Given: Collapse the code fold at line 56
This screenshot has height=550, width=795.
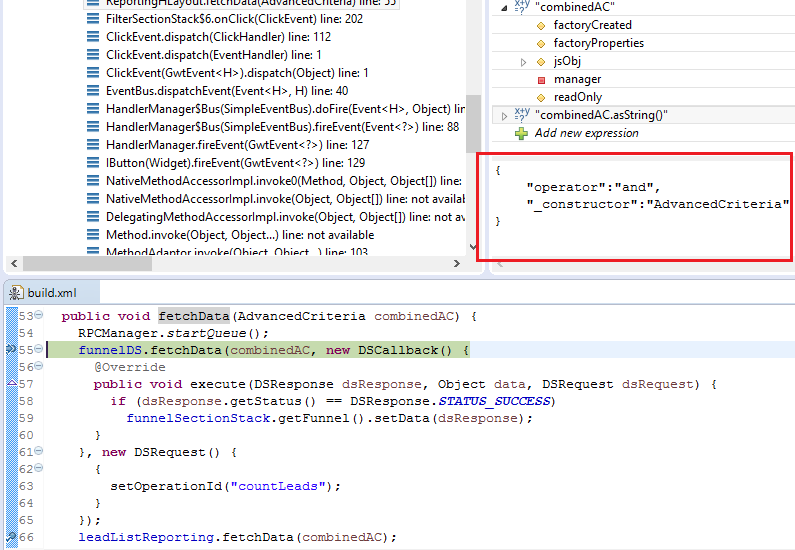Looking at the screenshot, I should [x=38, y=367].
